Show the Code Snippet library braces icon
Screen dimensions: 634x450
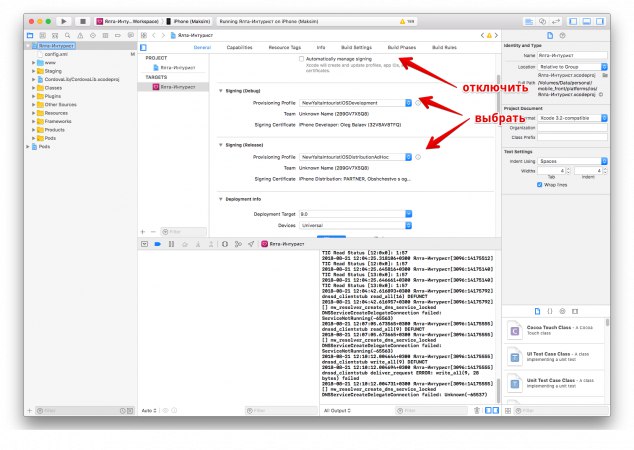[x=549, y=311]
